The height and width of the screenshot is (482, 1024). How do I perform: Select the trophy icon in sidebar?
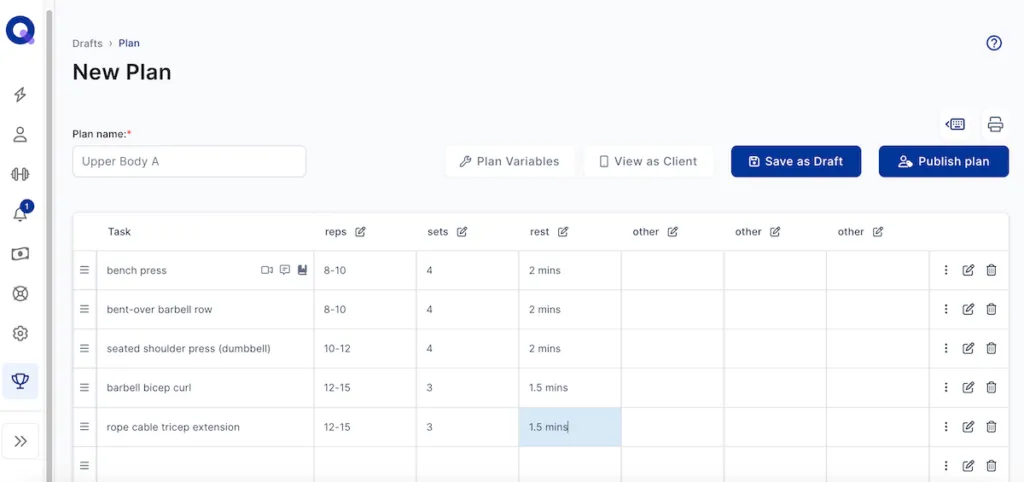click(20, 381)
